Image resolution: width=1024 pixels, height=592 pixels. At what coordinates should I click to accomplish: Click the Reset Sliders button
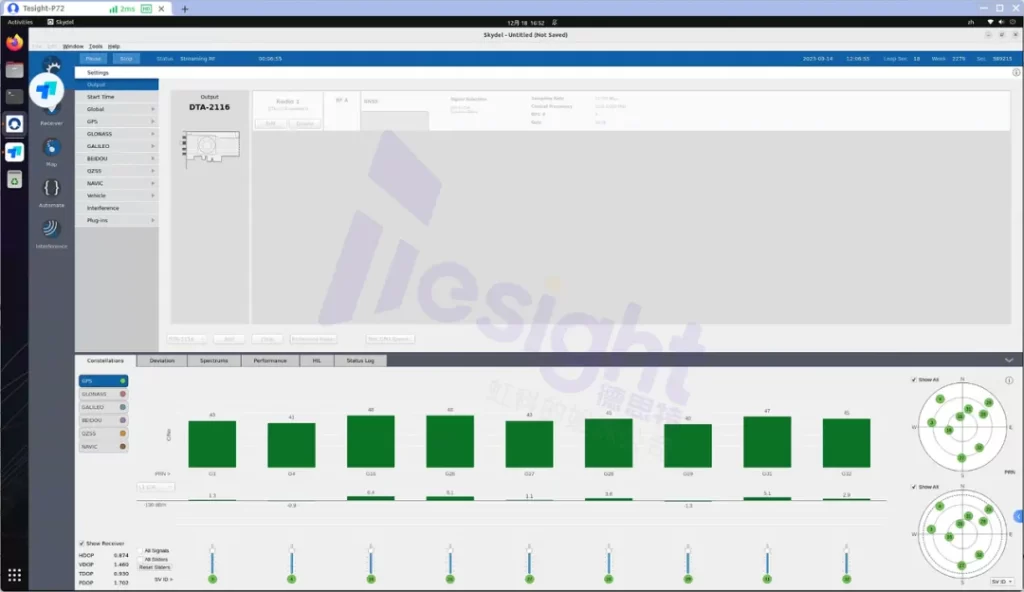tap(155, 567)
